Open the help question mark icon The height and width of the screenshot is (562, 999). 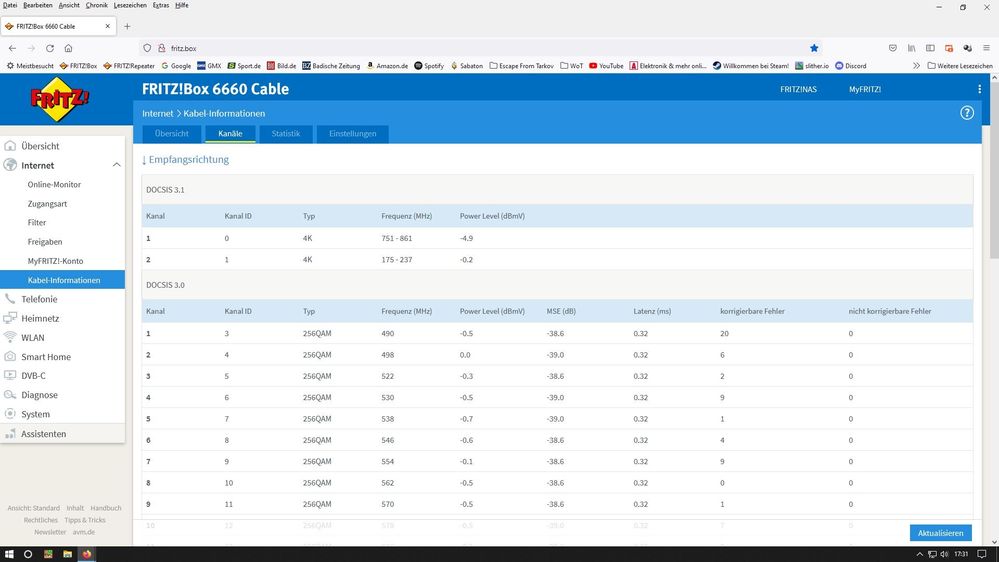[x=967, y=113]
